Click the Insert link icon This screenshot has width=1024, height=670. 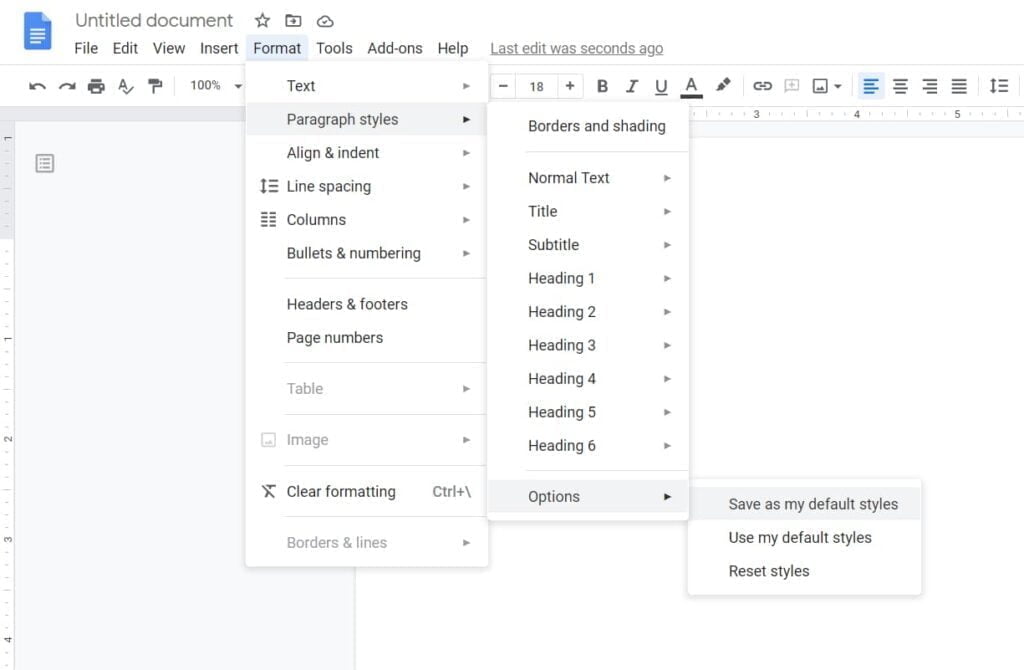762,86
